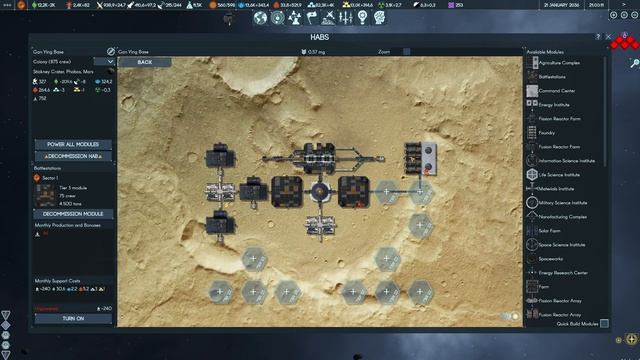This screenshot has width=640, height=360.
Task: Select the Command Center module icon
Action: 532,91
